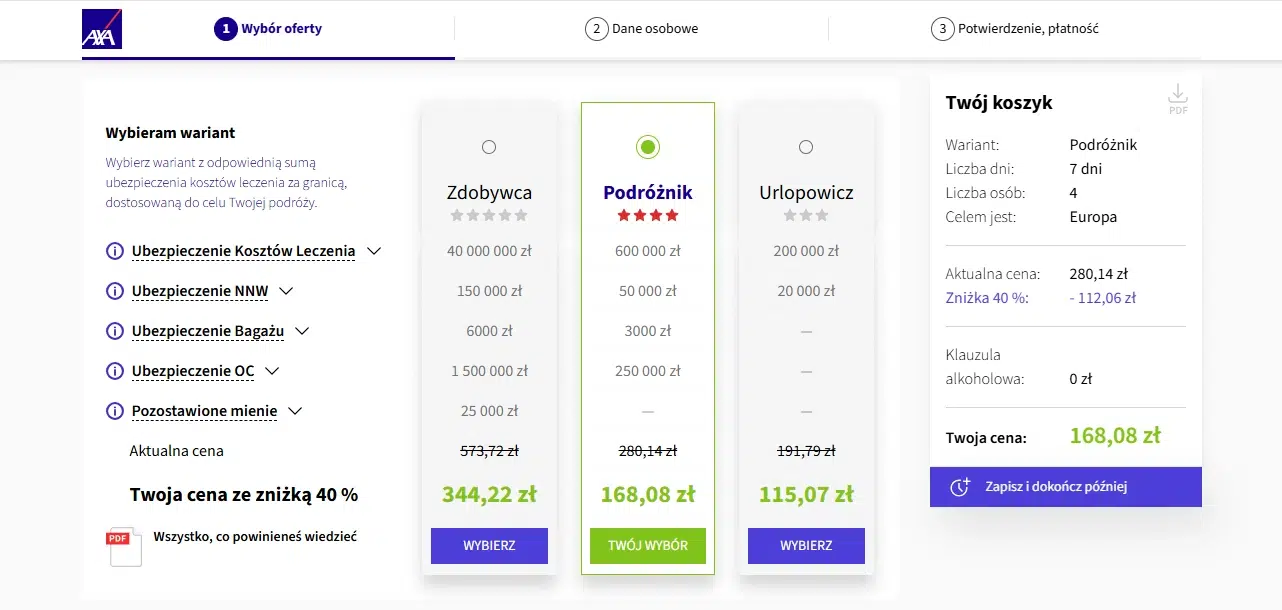Select the Zdobywca variant radio button
Screen dimensions: 1282x610
pos(489,147)
